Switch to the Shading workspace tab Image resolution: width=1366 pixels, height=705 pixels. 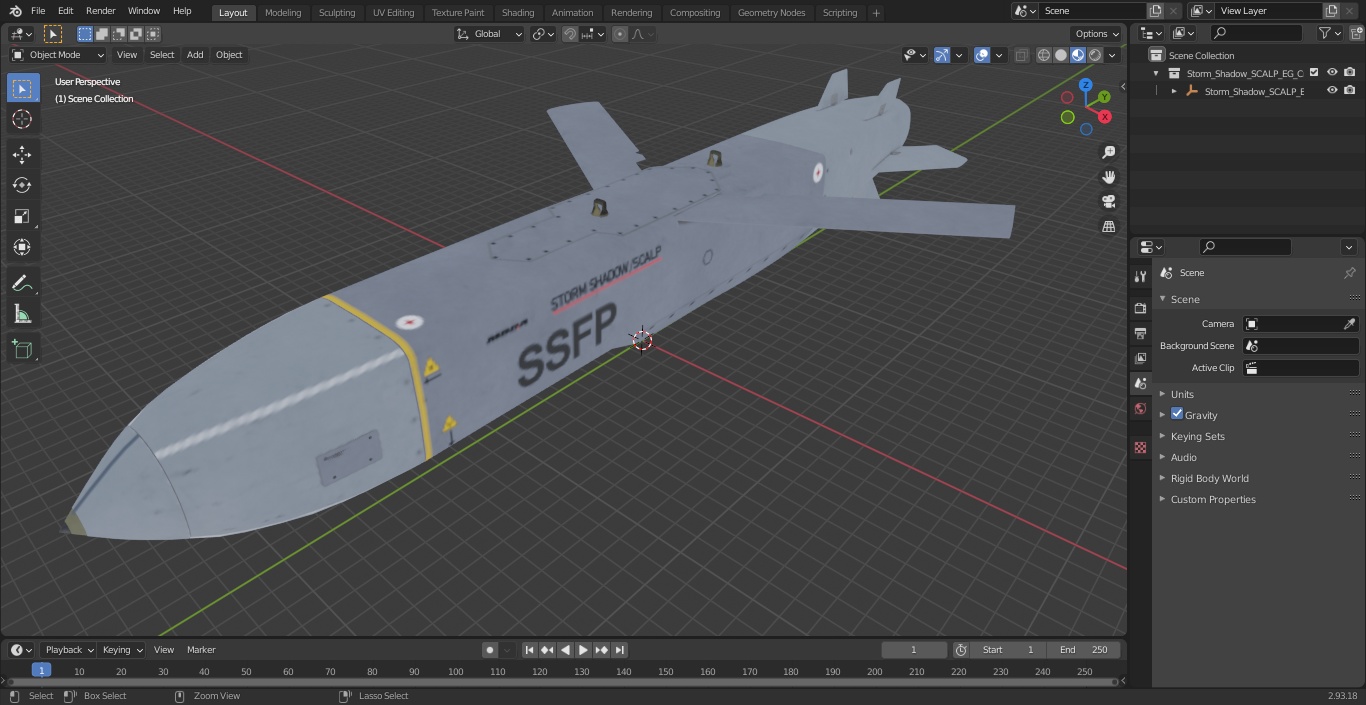click(x=517, y=12)
